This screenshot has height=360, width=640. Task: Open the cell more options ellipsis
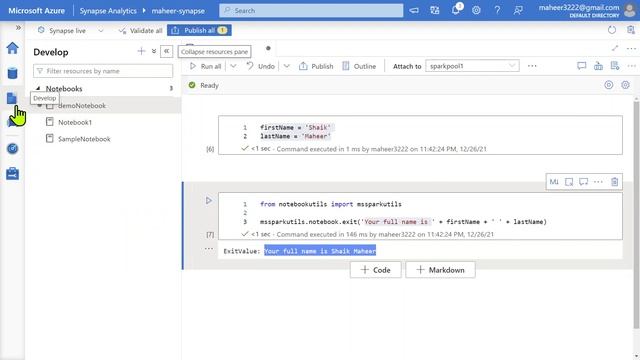598,182
